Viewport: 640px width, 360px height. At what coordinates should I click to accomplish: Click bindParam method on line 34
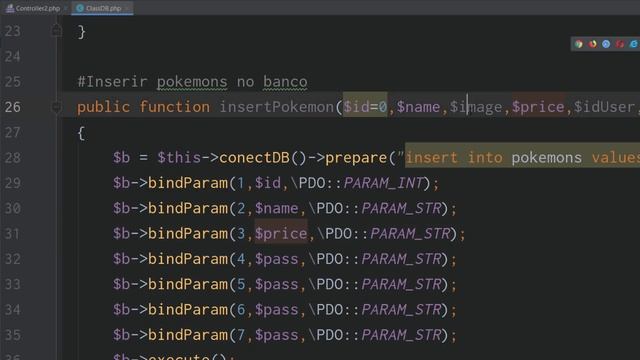[188, 310]
